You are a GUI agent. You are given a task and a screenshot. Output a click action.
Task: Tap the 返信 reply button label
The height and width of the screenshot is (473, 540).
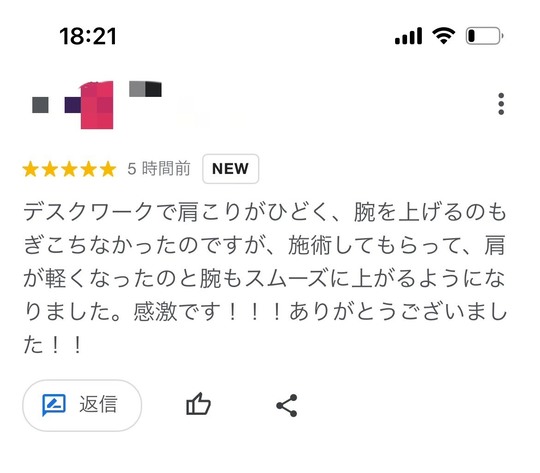pyautogui.click(x=98, y=404)
